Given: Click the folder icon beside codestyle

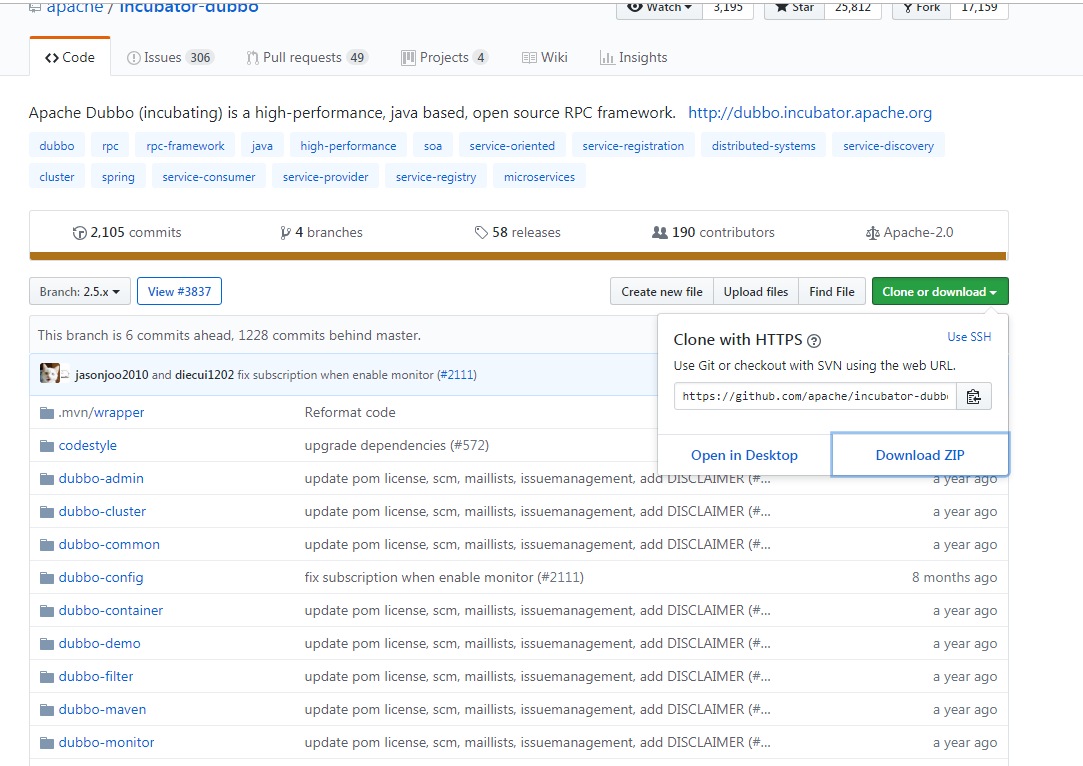Looking at the screenshot, I should pos(47,446).
